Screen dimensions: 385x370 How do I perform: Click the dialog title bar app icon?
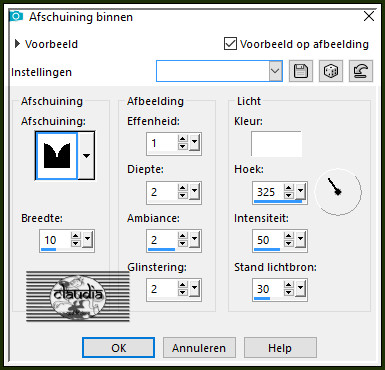click(x=16, y=16)
